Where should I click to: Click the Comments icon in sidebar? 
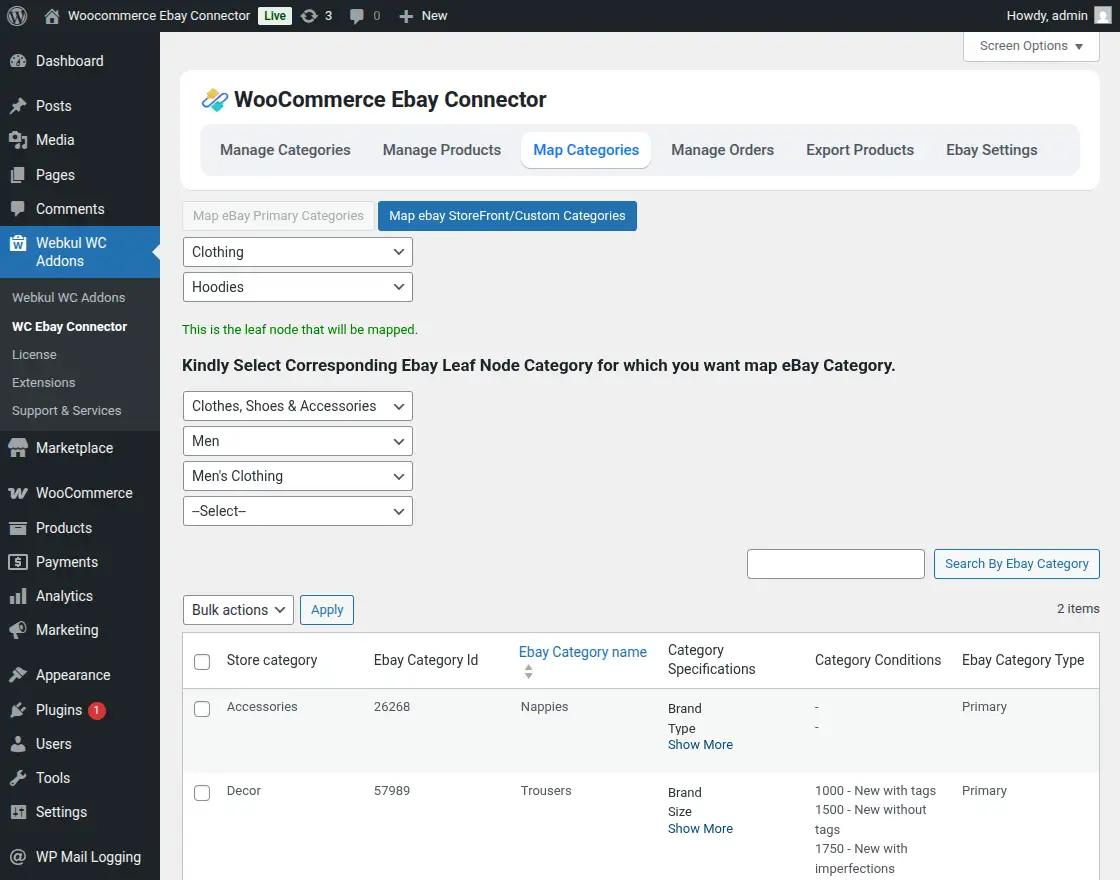(18, 209)
